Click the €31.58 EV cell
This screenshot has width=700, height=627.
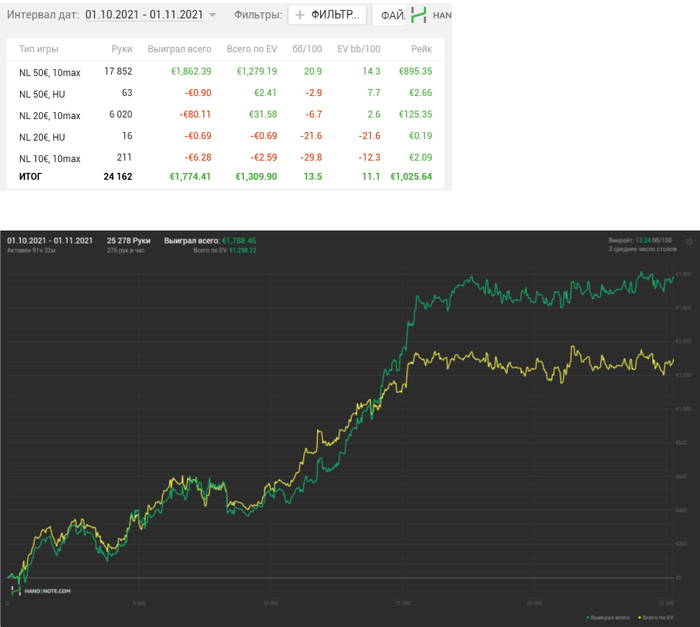click(x=263, y=114)
